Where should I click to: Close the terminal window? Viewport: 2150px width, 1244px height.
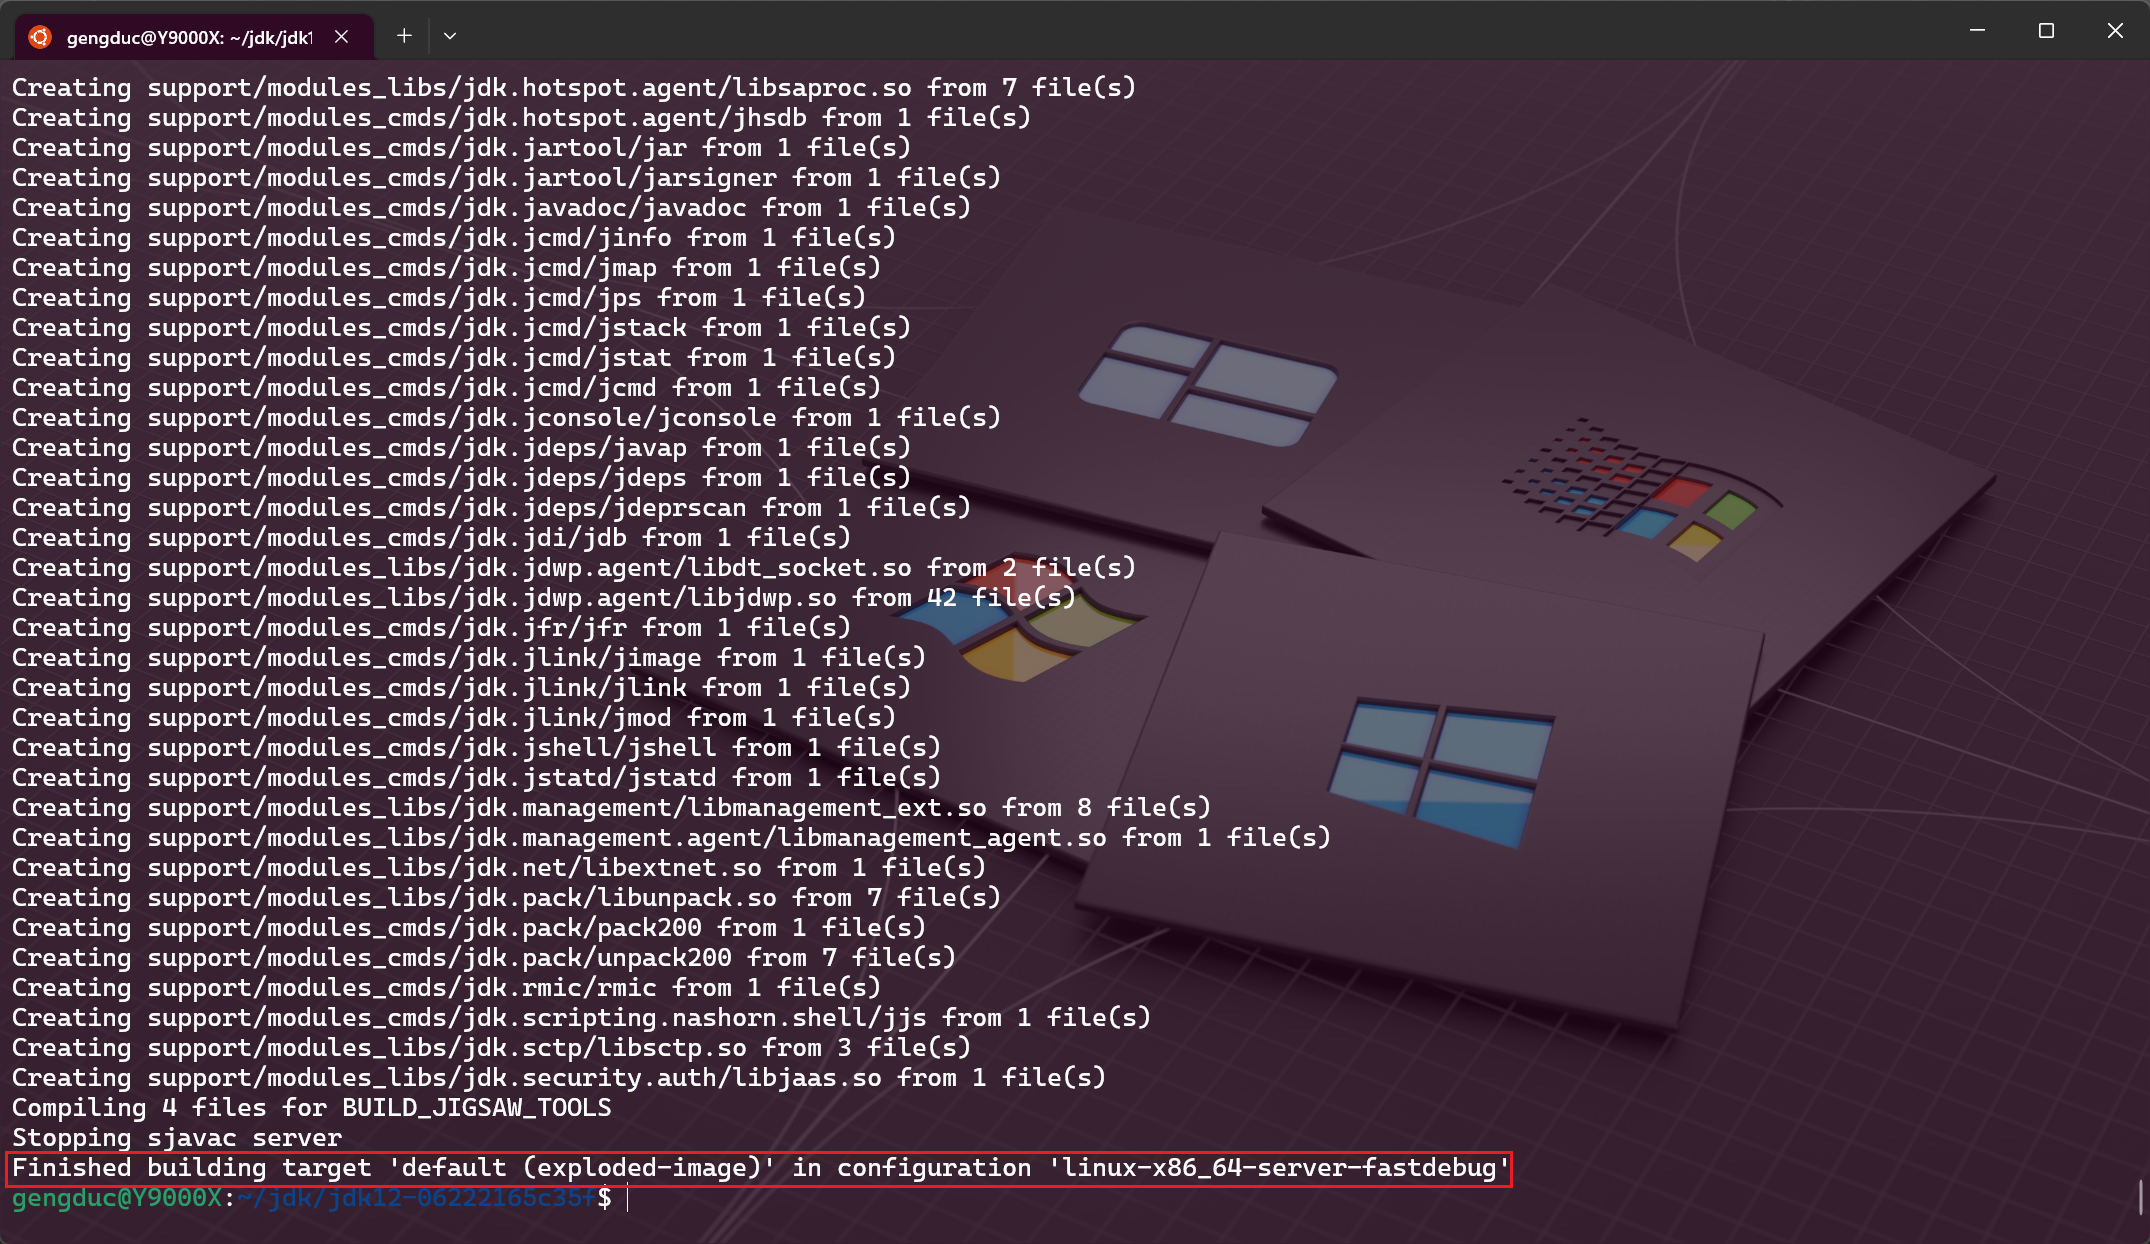click(x=2115, y=31)
